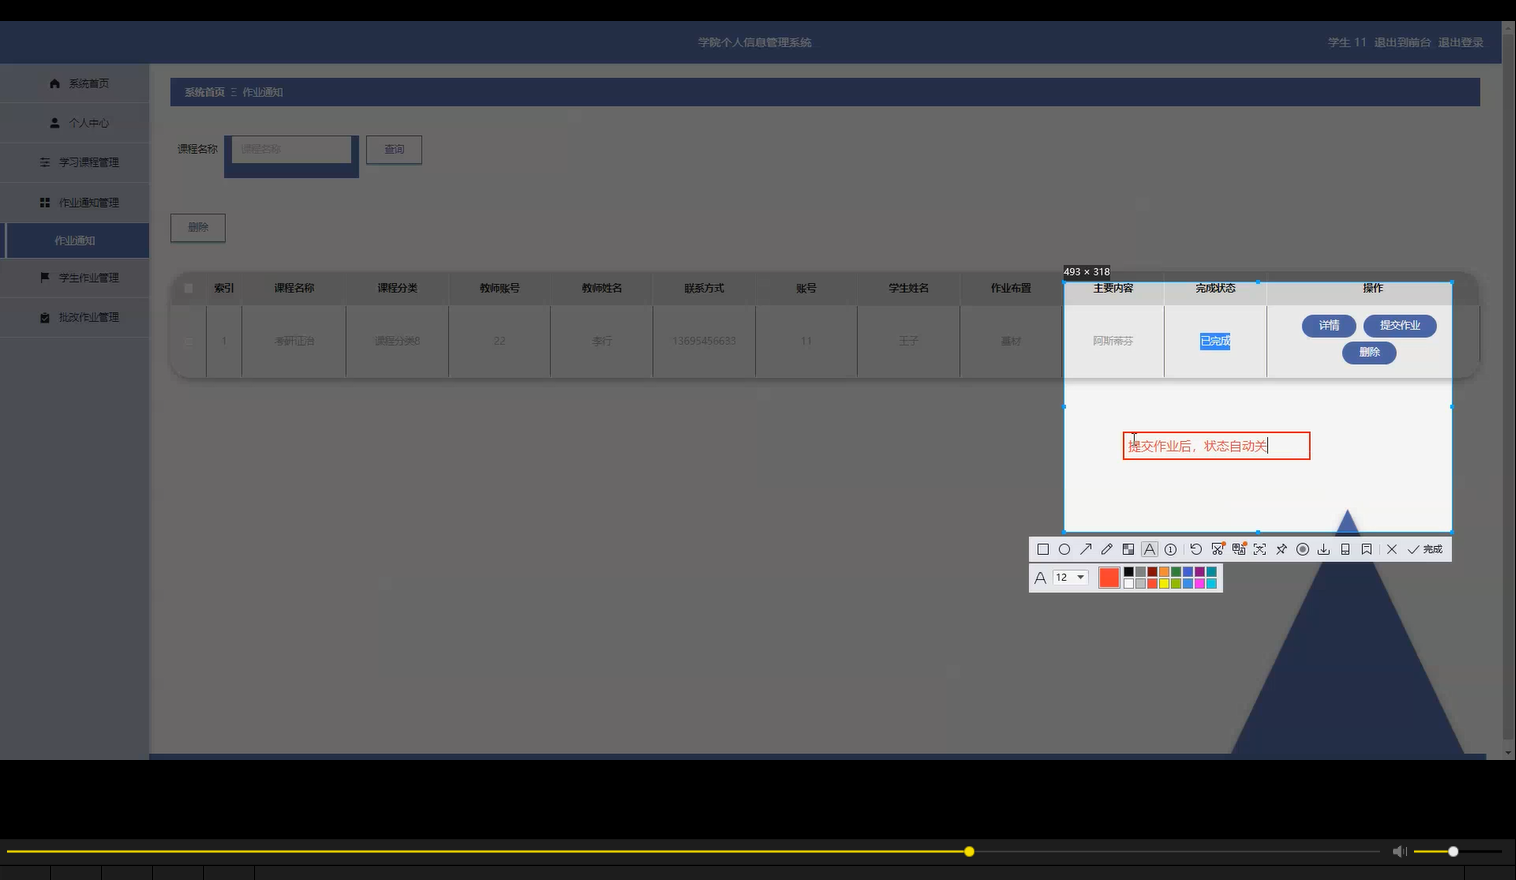Choose the white color swatch
1516x880 pixels.
1129,584
